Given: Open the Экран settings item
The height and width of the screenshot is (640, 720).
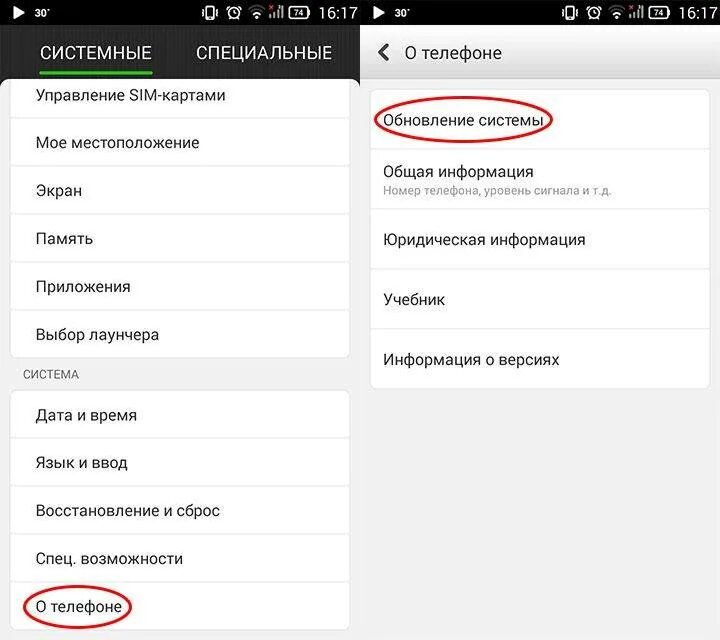Looking at the screenshot, I should 180,191.
